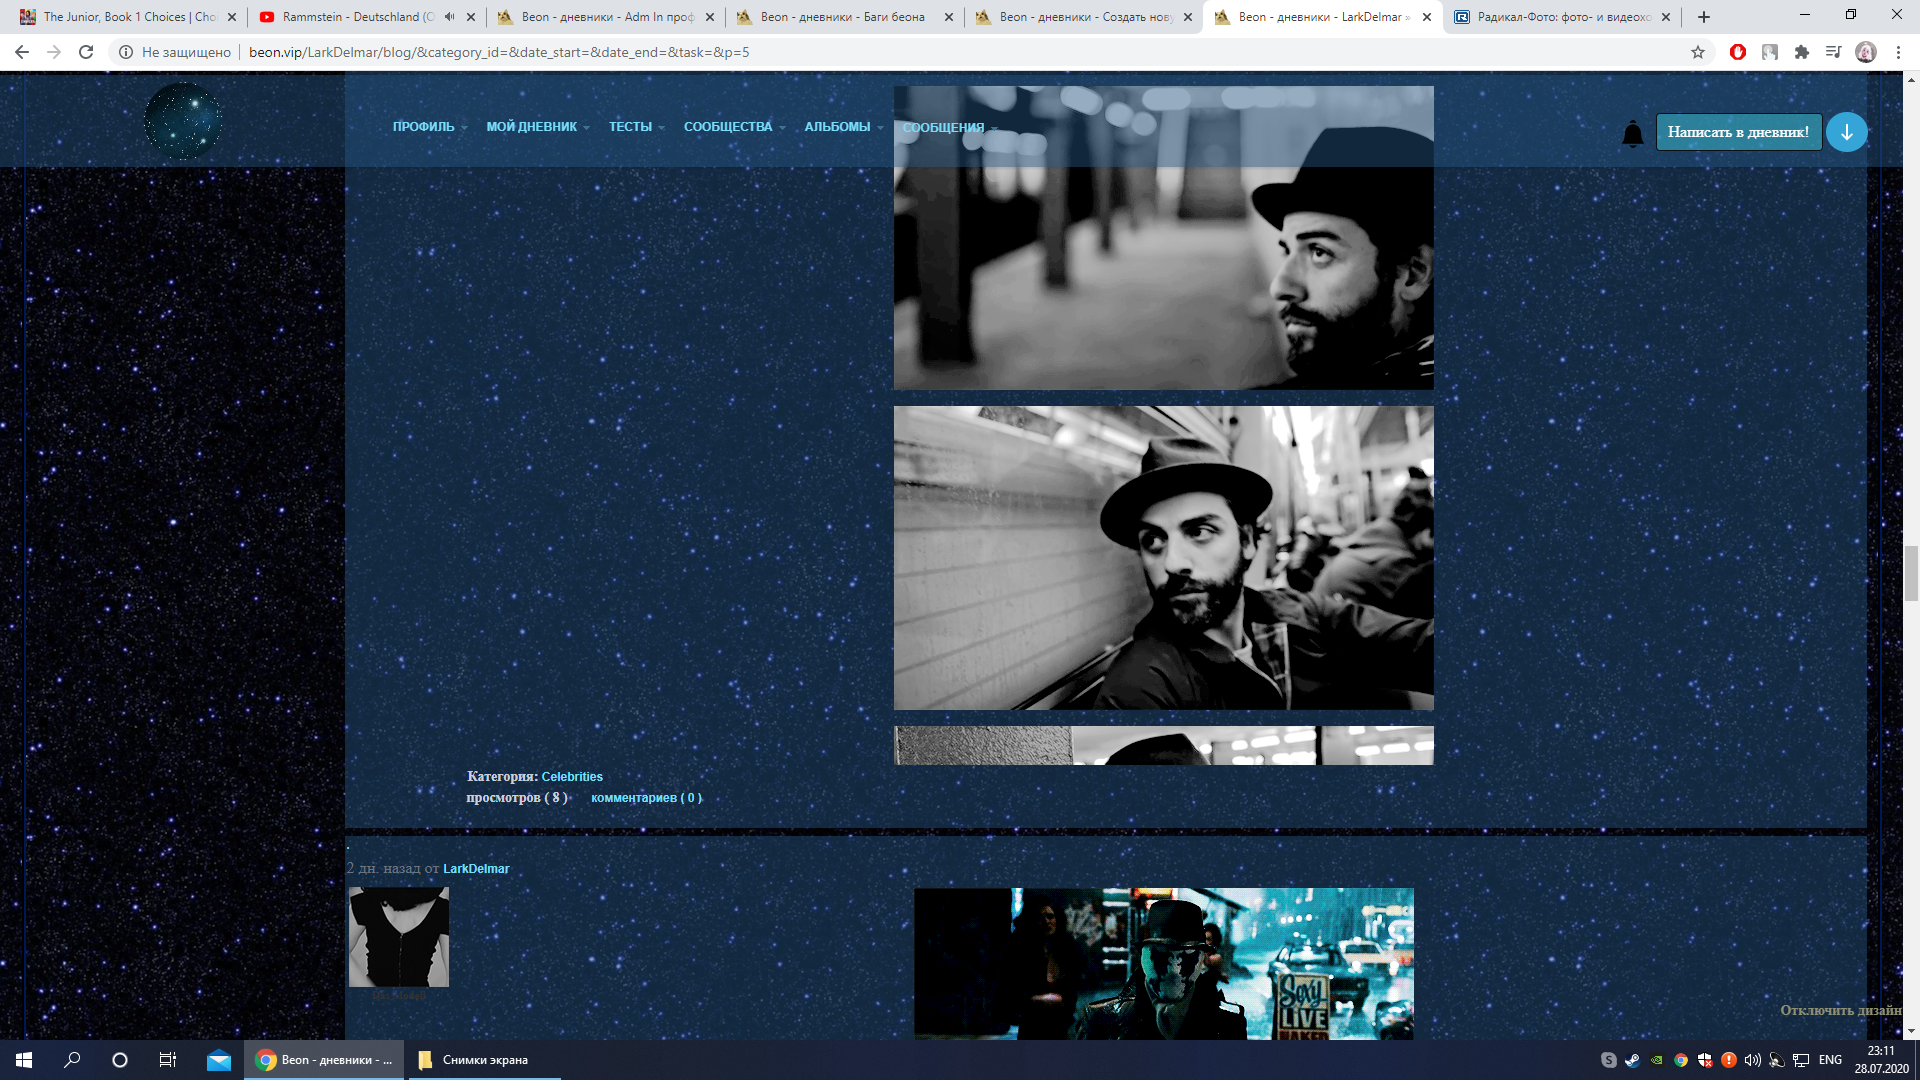Bookmark this page with the star icon
This screenshot has width=1920, height=1080.
click(1698, 52)
